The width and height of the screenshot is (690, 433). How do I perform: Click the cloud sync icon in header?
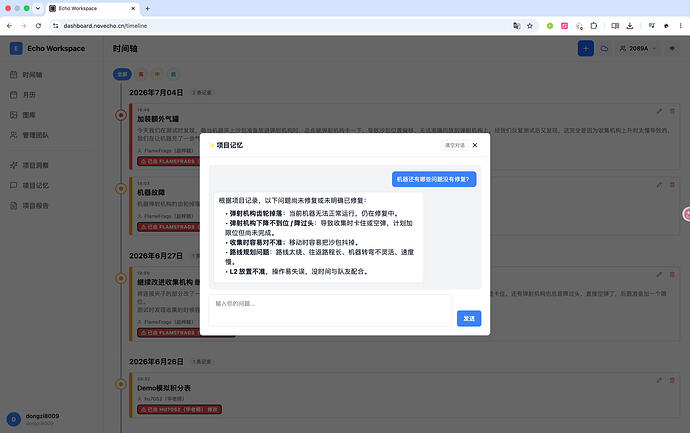[x=605, y=48]
